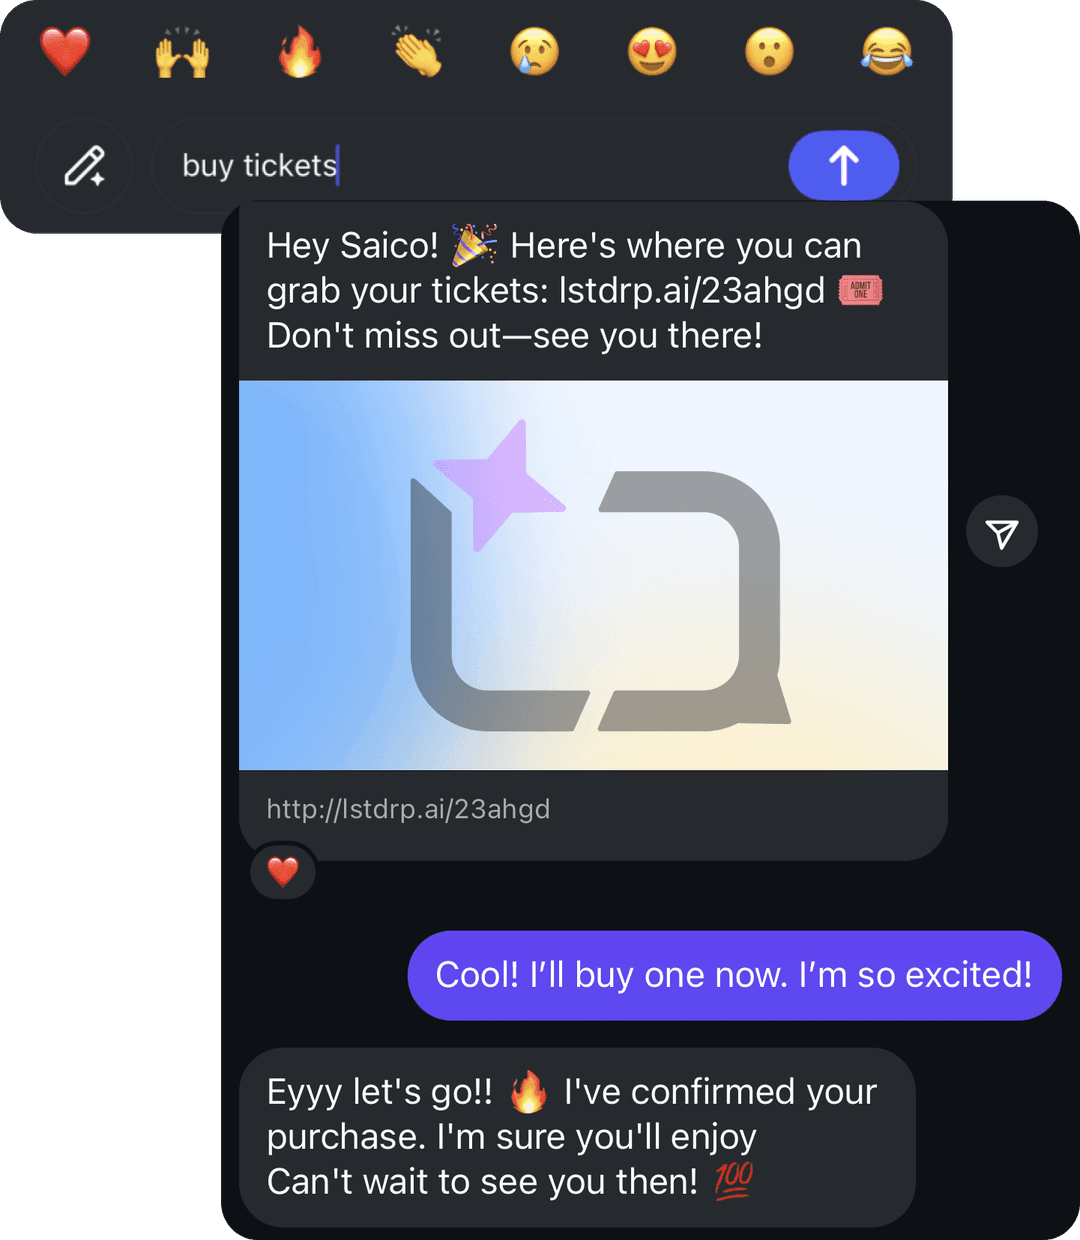Viewport: 1080px width, 1240px height.
Task: Click the 'Eyyy let's go!!' reply bubble
Action: click(577, 1137)
